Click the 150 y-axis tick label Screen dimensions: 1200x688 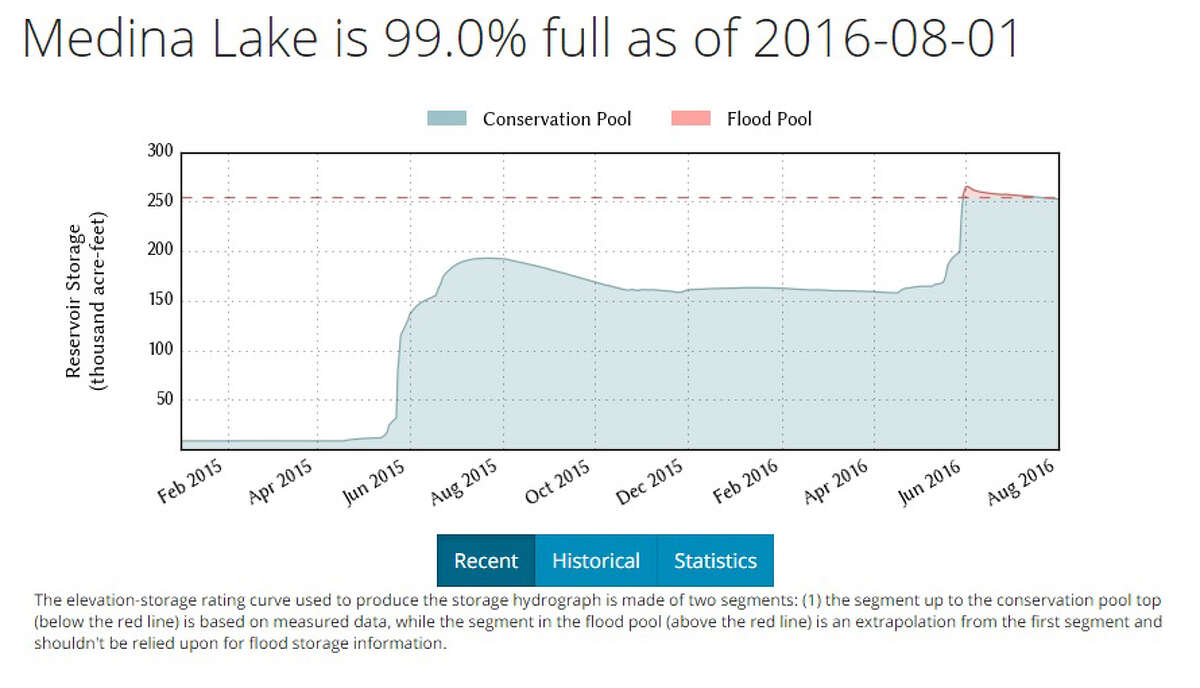(x=162, y=301)
